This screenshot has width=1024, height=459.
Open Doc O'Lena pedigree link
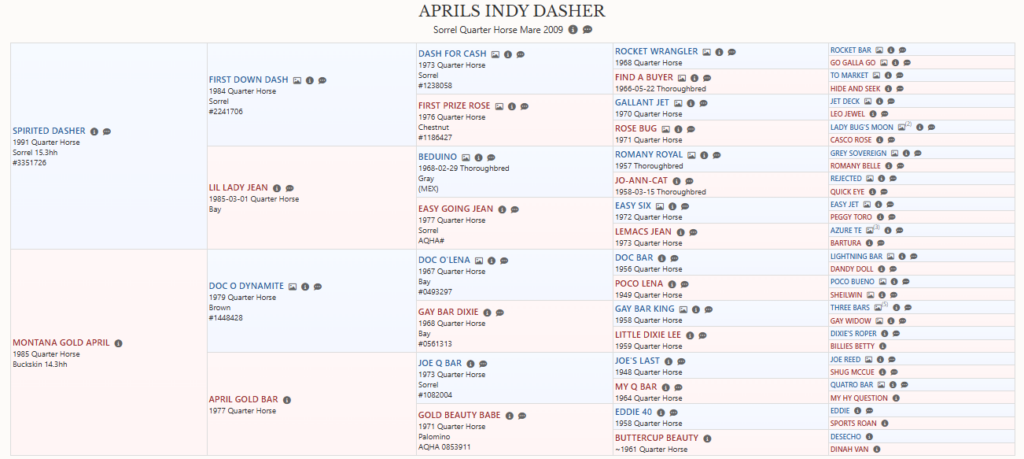[x=444, y=261]
